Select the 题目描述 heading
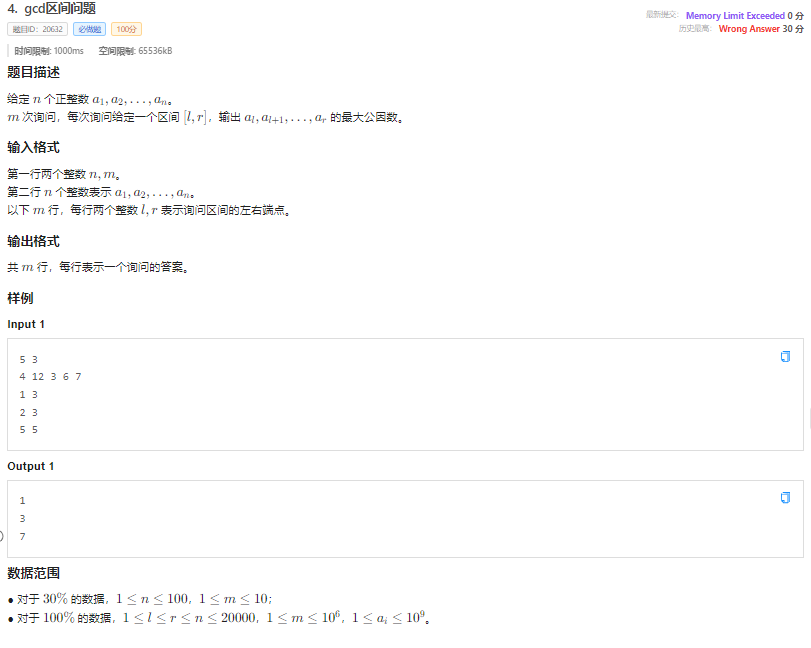The image size is (811, 648). point(34,72)
